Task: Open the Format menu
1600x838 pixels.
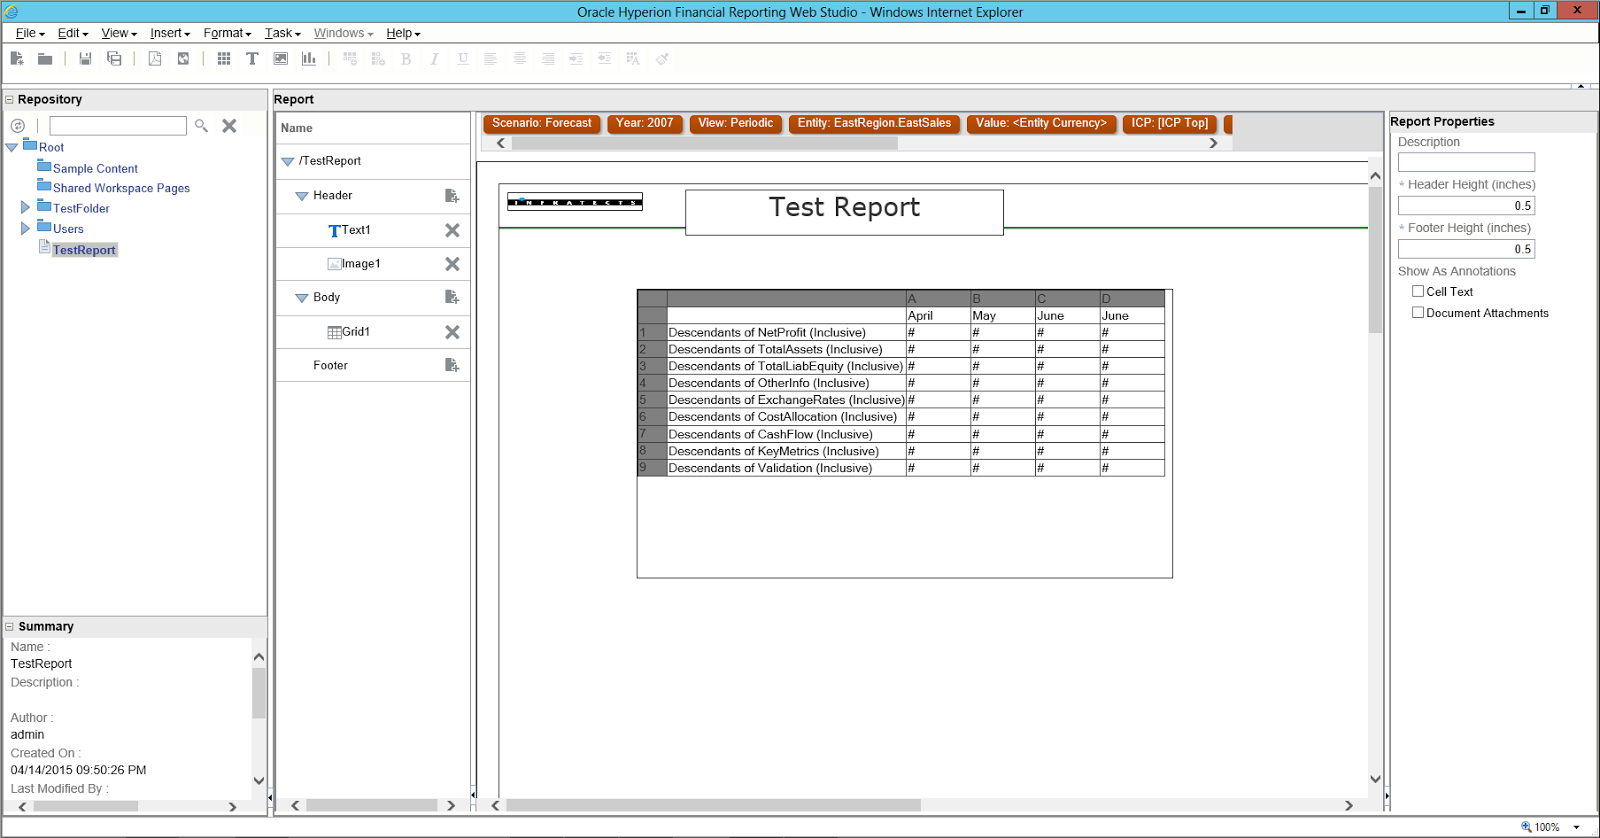Action: click(227, 33)
